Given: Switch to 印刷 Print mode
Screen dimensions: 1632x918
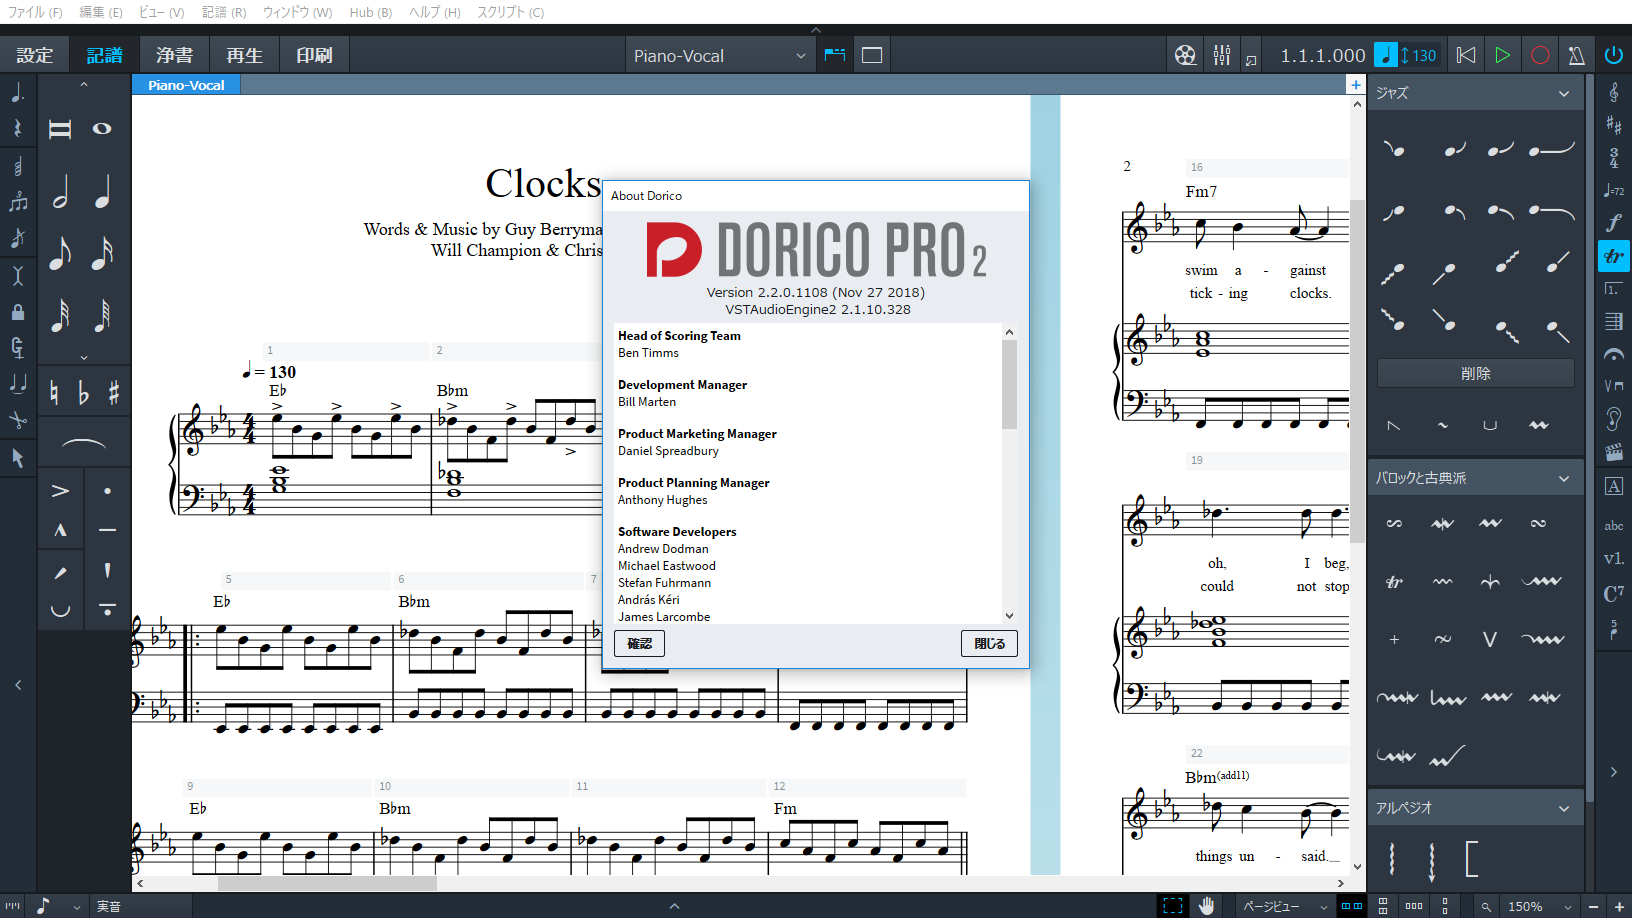Looking at the screenshot, I should click(314, 56).
